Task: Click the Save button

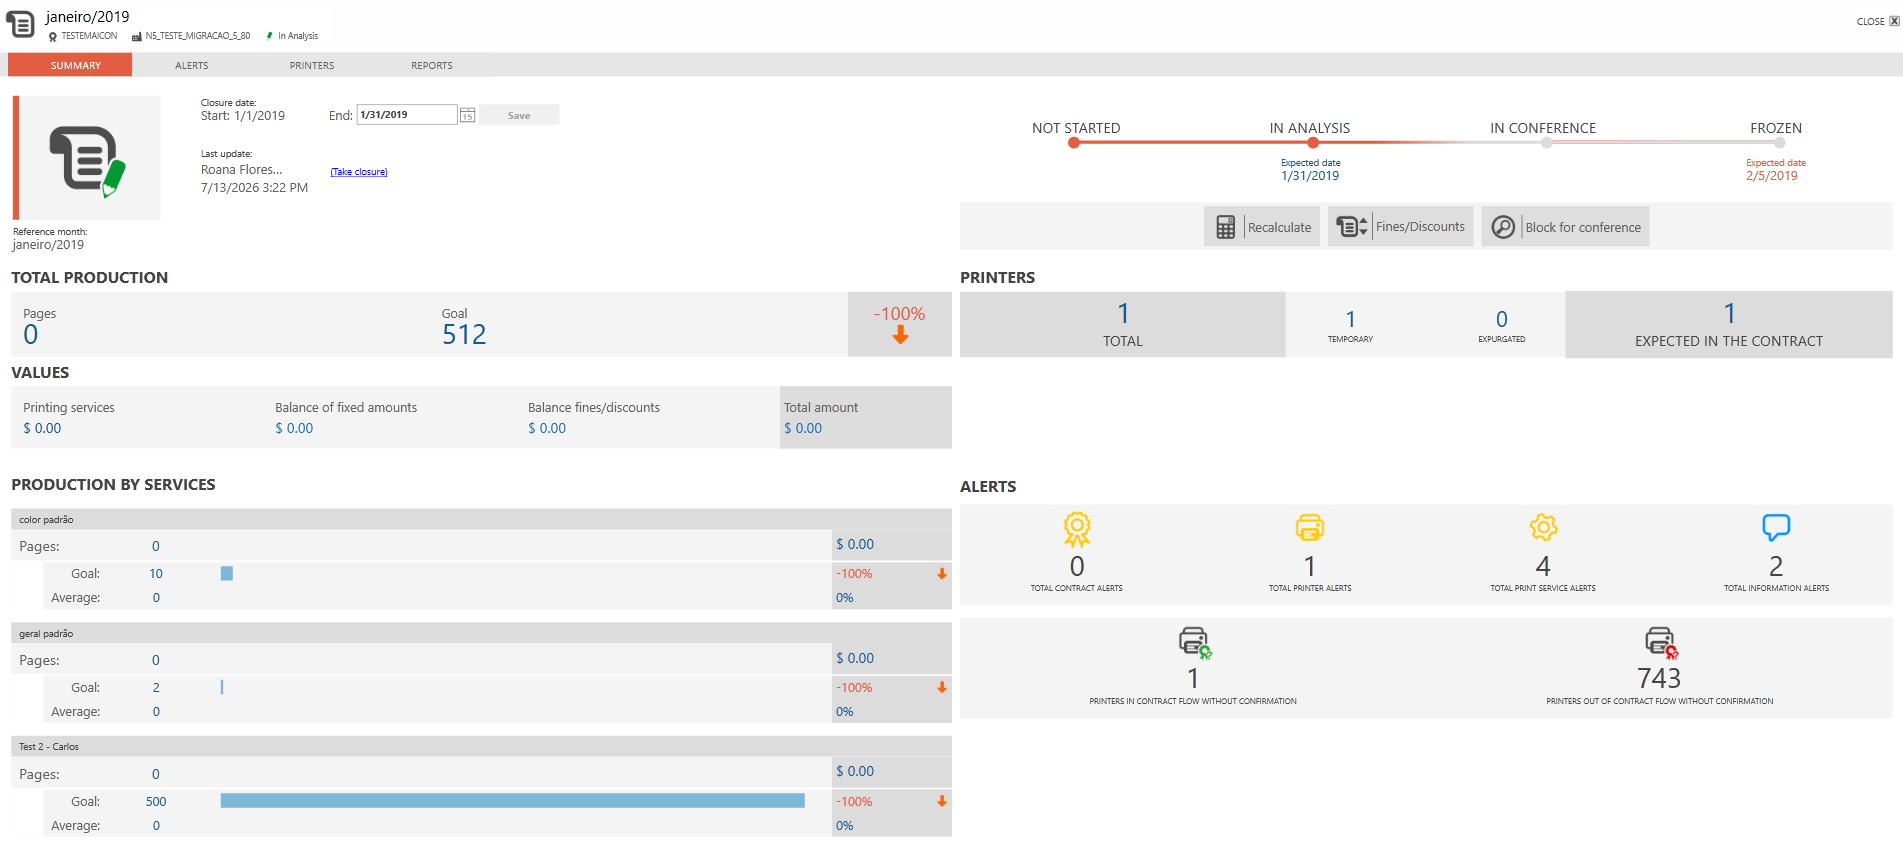Action: (x=519, y=115)
